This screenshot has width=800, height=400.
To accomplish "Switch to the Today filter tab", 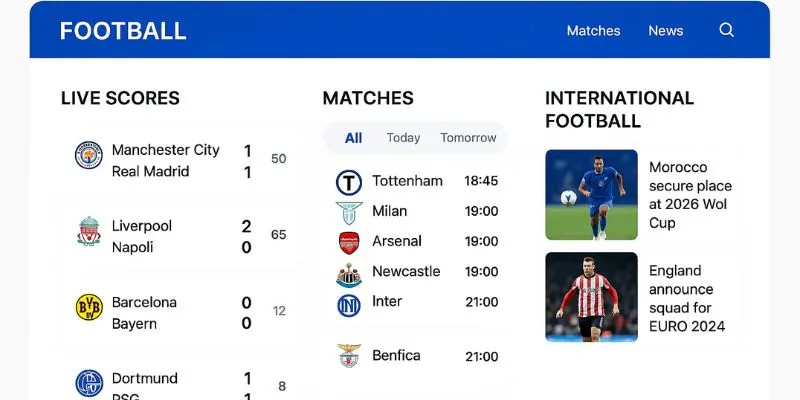I will [x=403, y=138].
